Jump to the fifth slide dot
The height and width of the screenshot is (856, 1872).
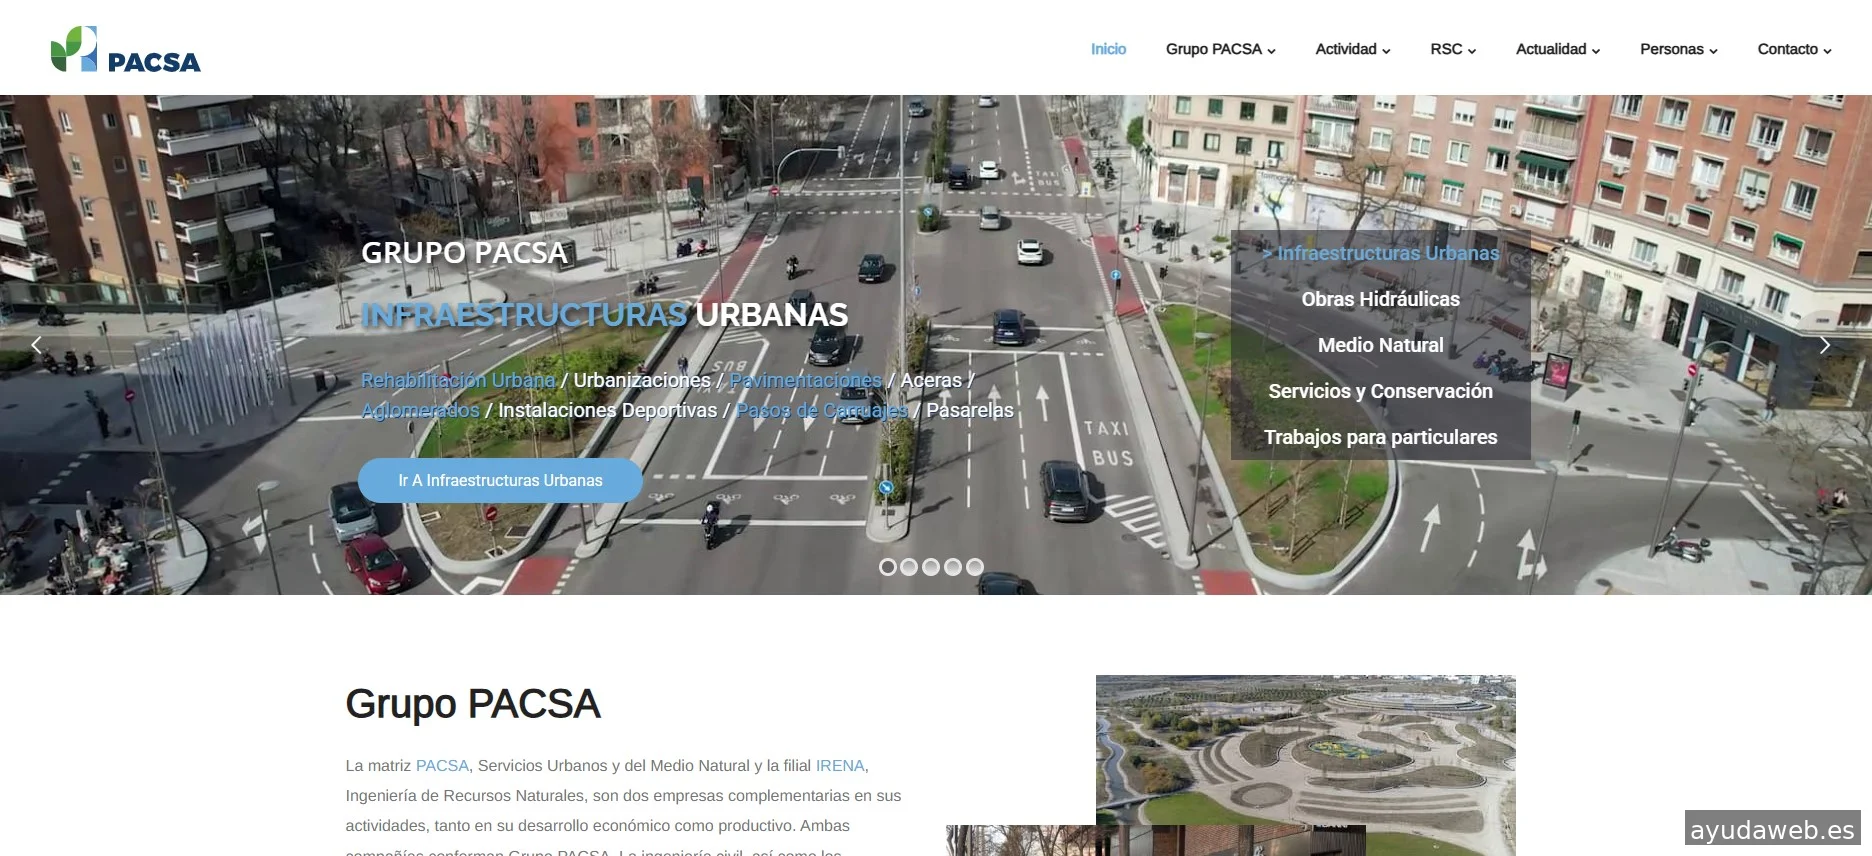(x=975, y=567)
